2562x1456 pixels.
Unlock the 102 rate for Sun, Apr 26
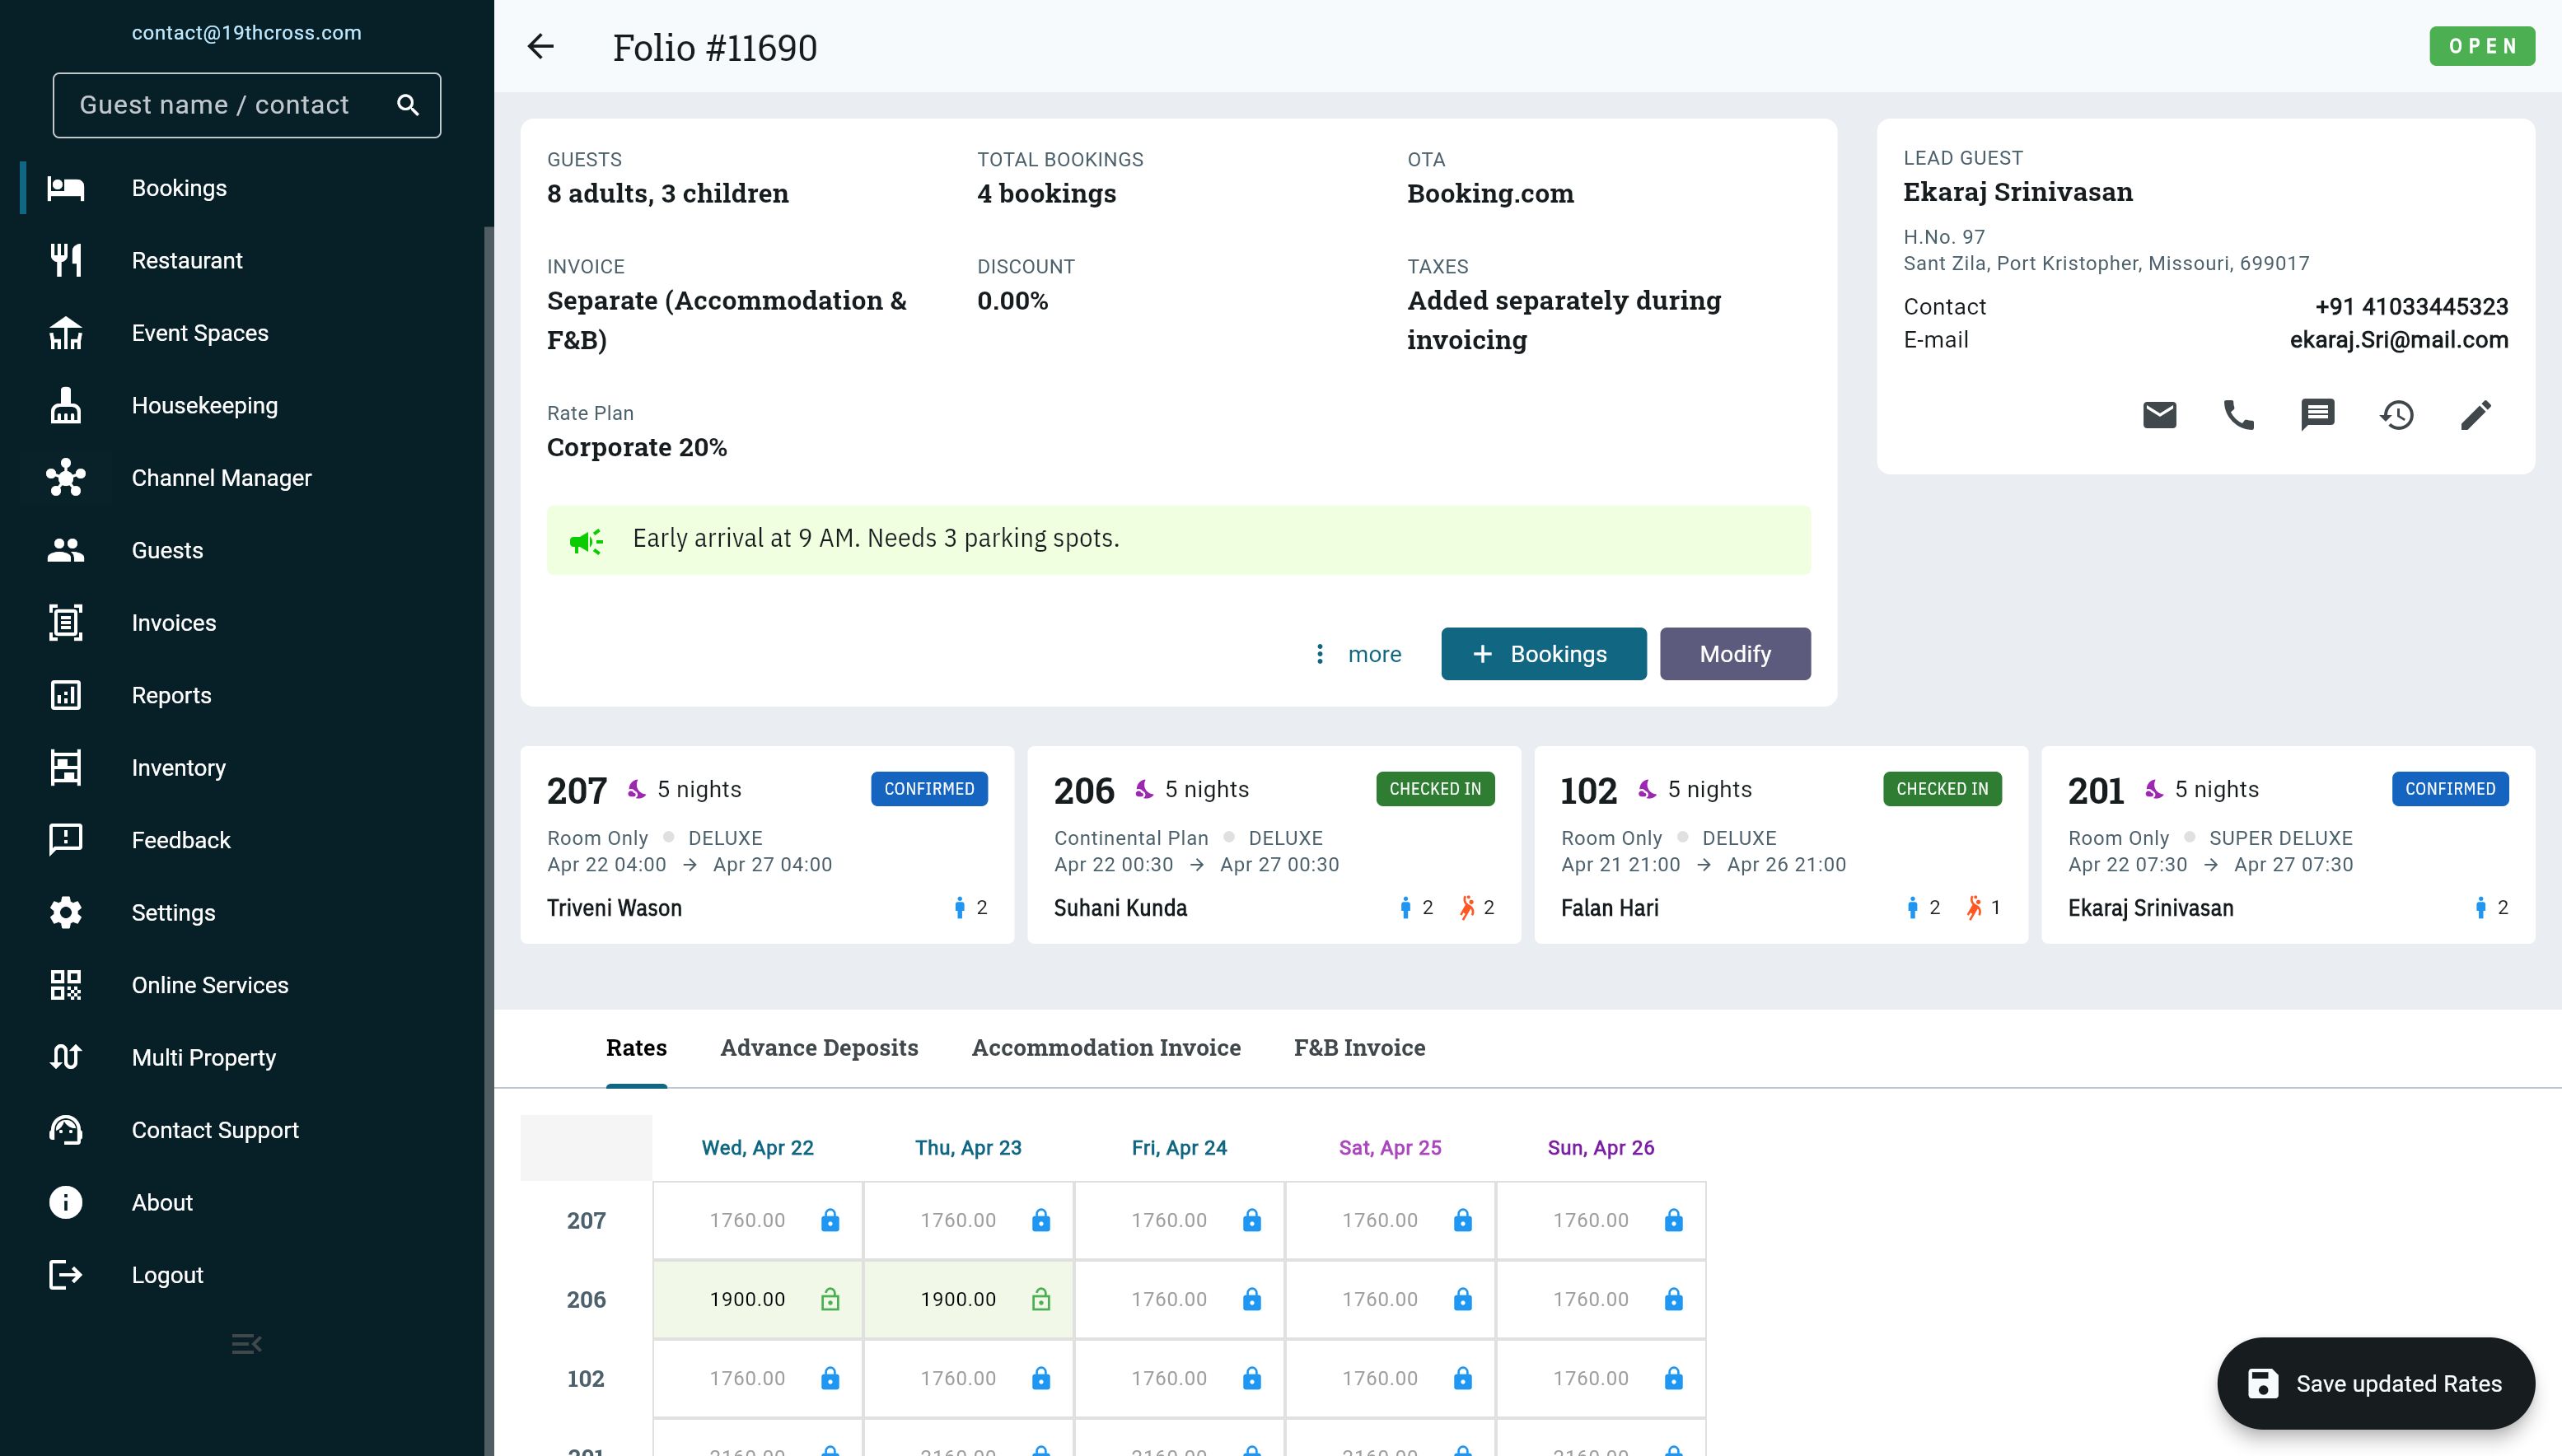coord(1673,1377)
